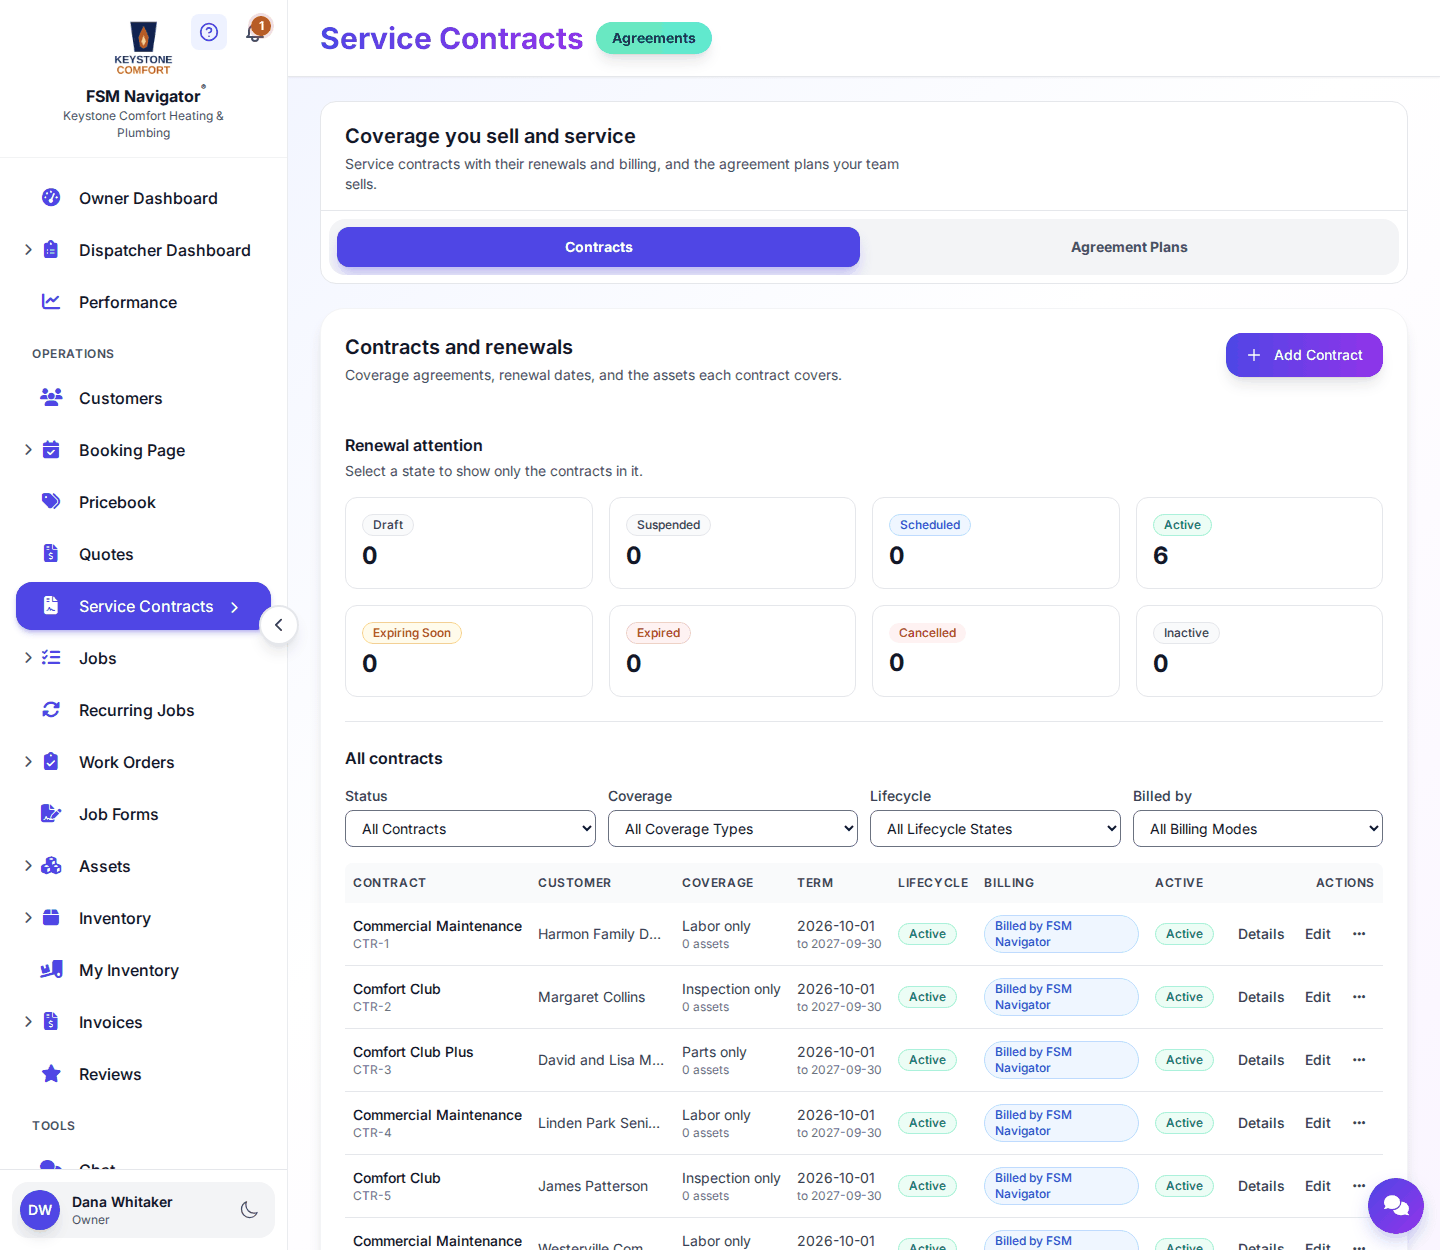Viewport: 1440px width, 1250px height.
Task: Open Recurring Jobs menu item
Action: click(143, 710)
